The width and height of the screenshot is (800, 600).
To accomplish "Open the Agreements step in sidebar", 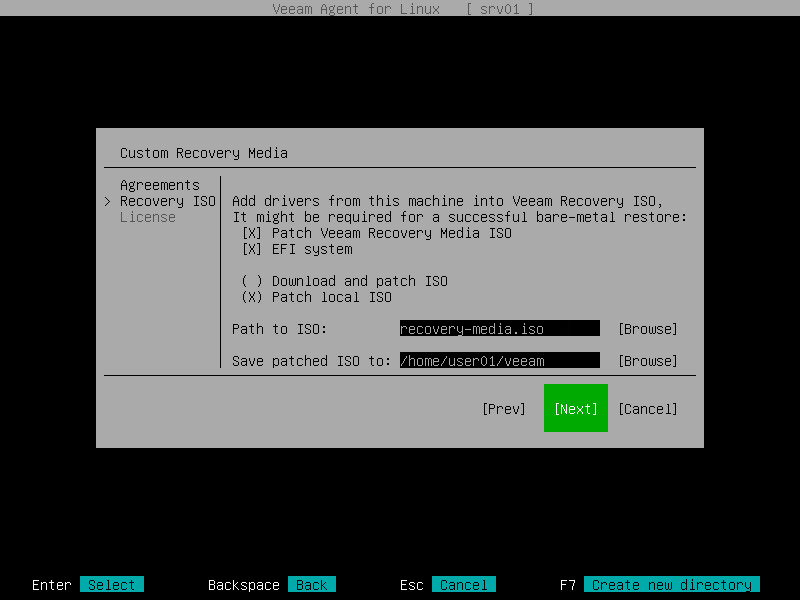I will click(160, 185).
